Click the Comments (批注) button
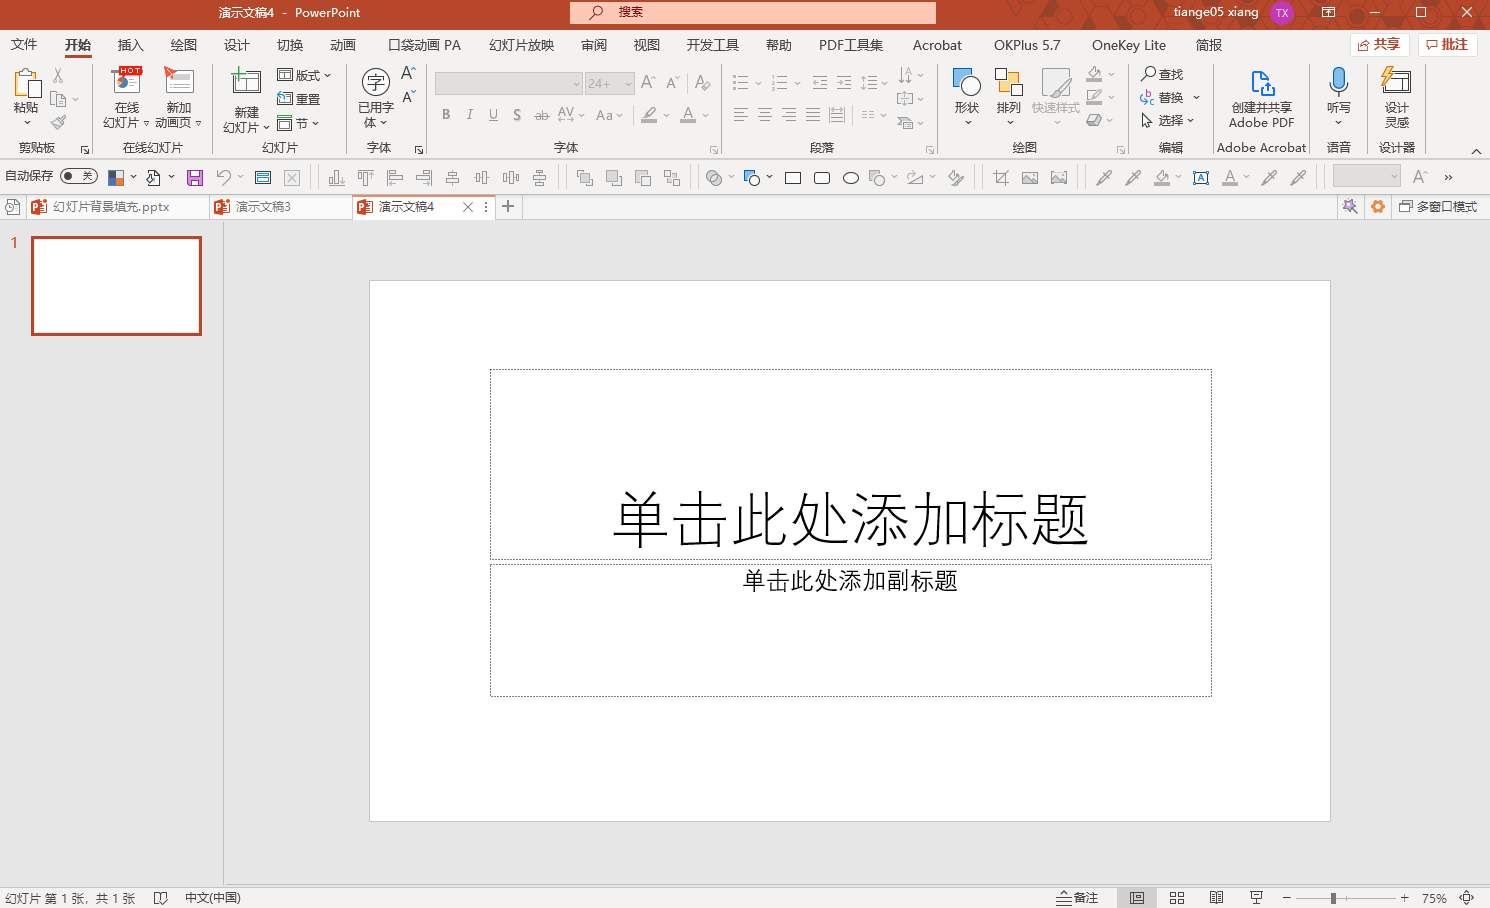This screenshot has width=1490, height=908. coord(1447,45)
